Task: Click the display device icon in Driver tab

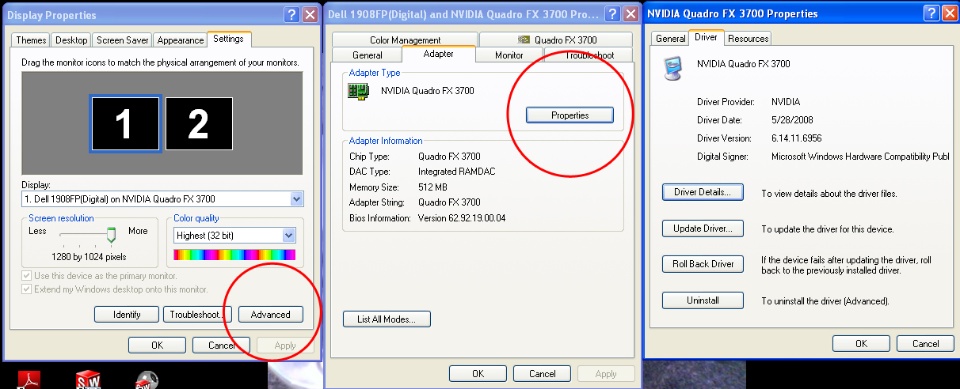Action: [x=674, y=67]
